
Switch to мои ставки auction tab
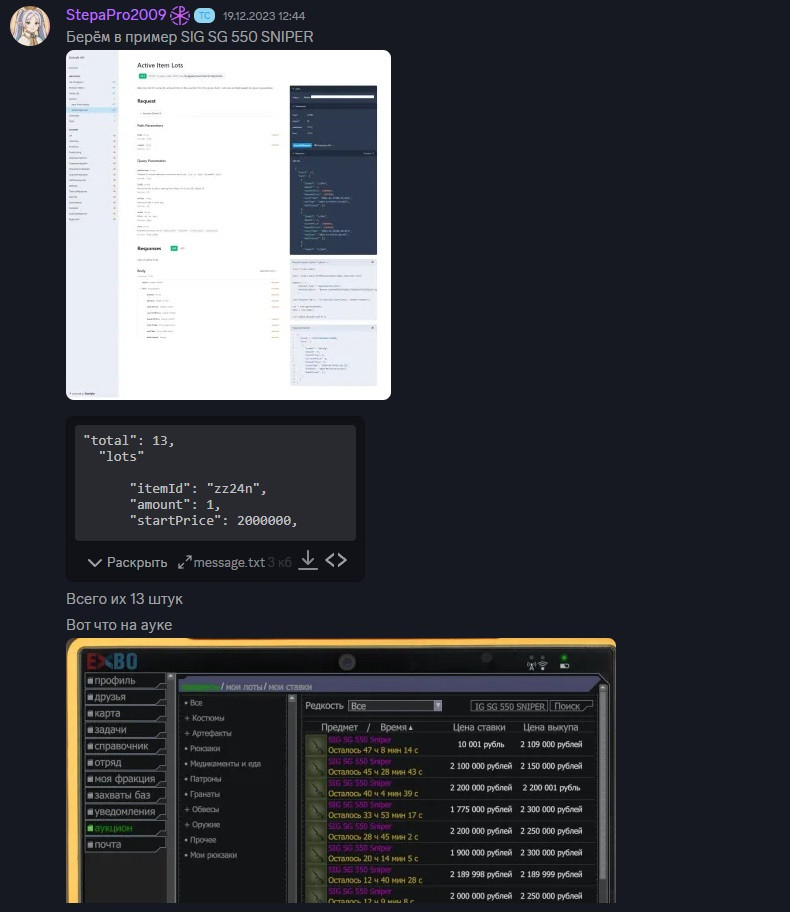click(x=290, y=687)
